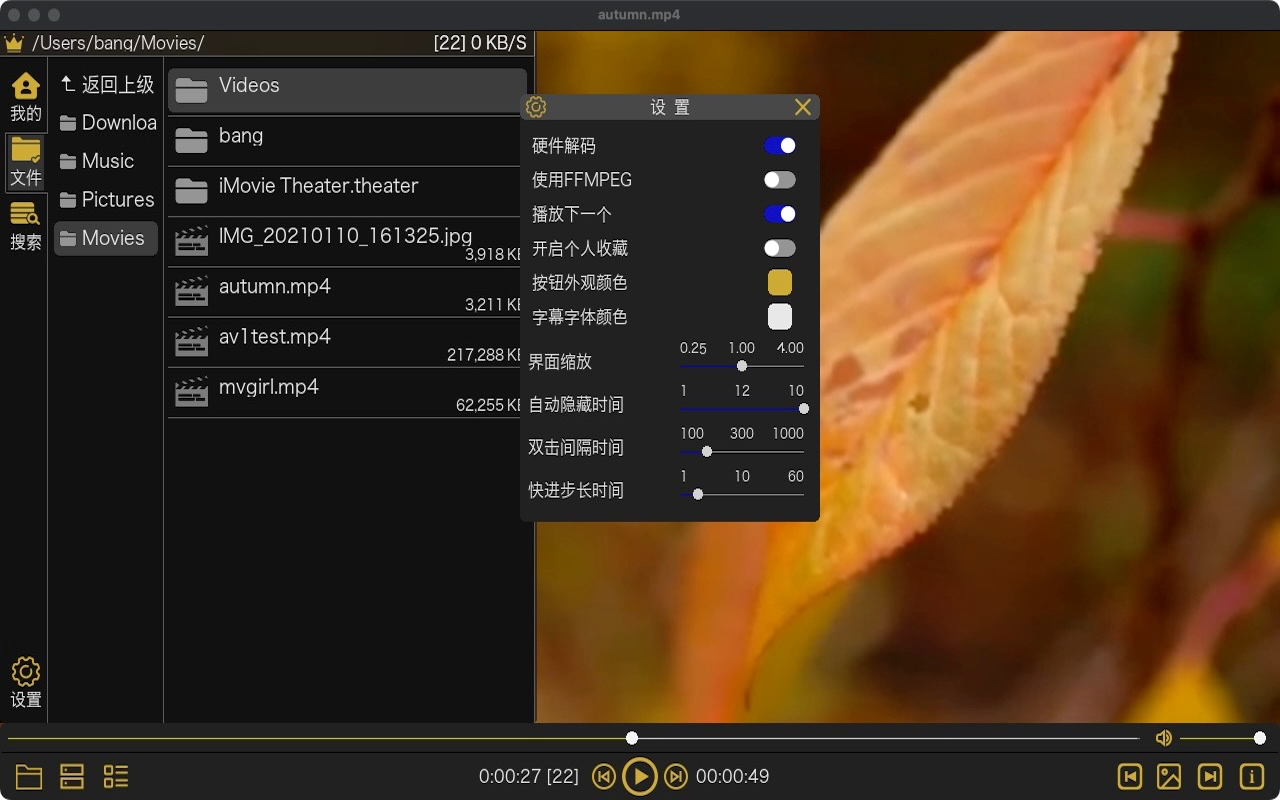
Task: Click the square previous-frame icon at bottom right
Action: click(x=1130, y=777)
